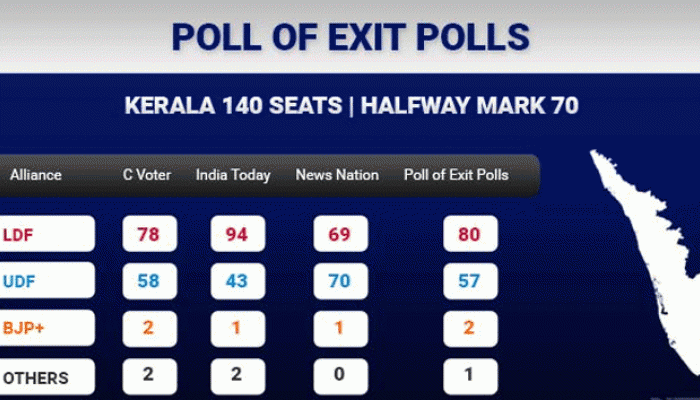Click the Alliance column header
The height and width of the screenshot is (400, 700).
(x=36, y=175)
